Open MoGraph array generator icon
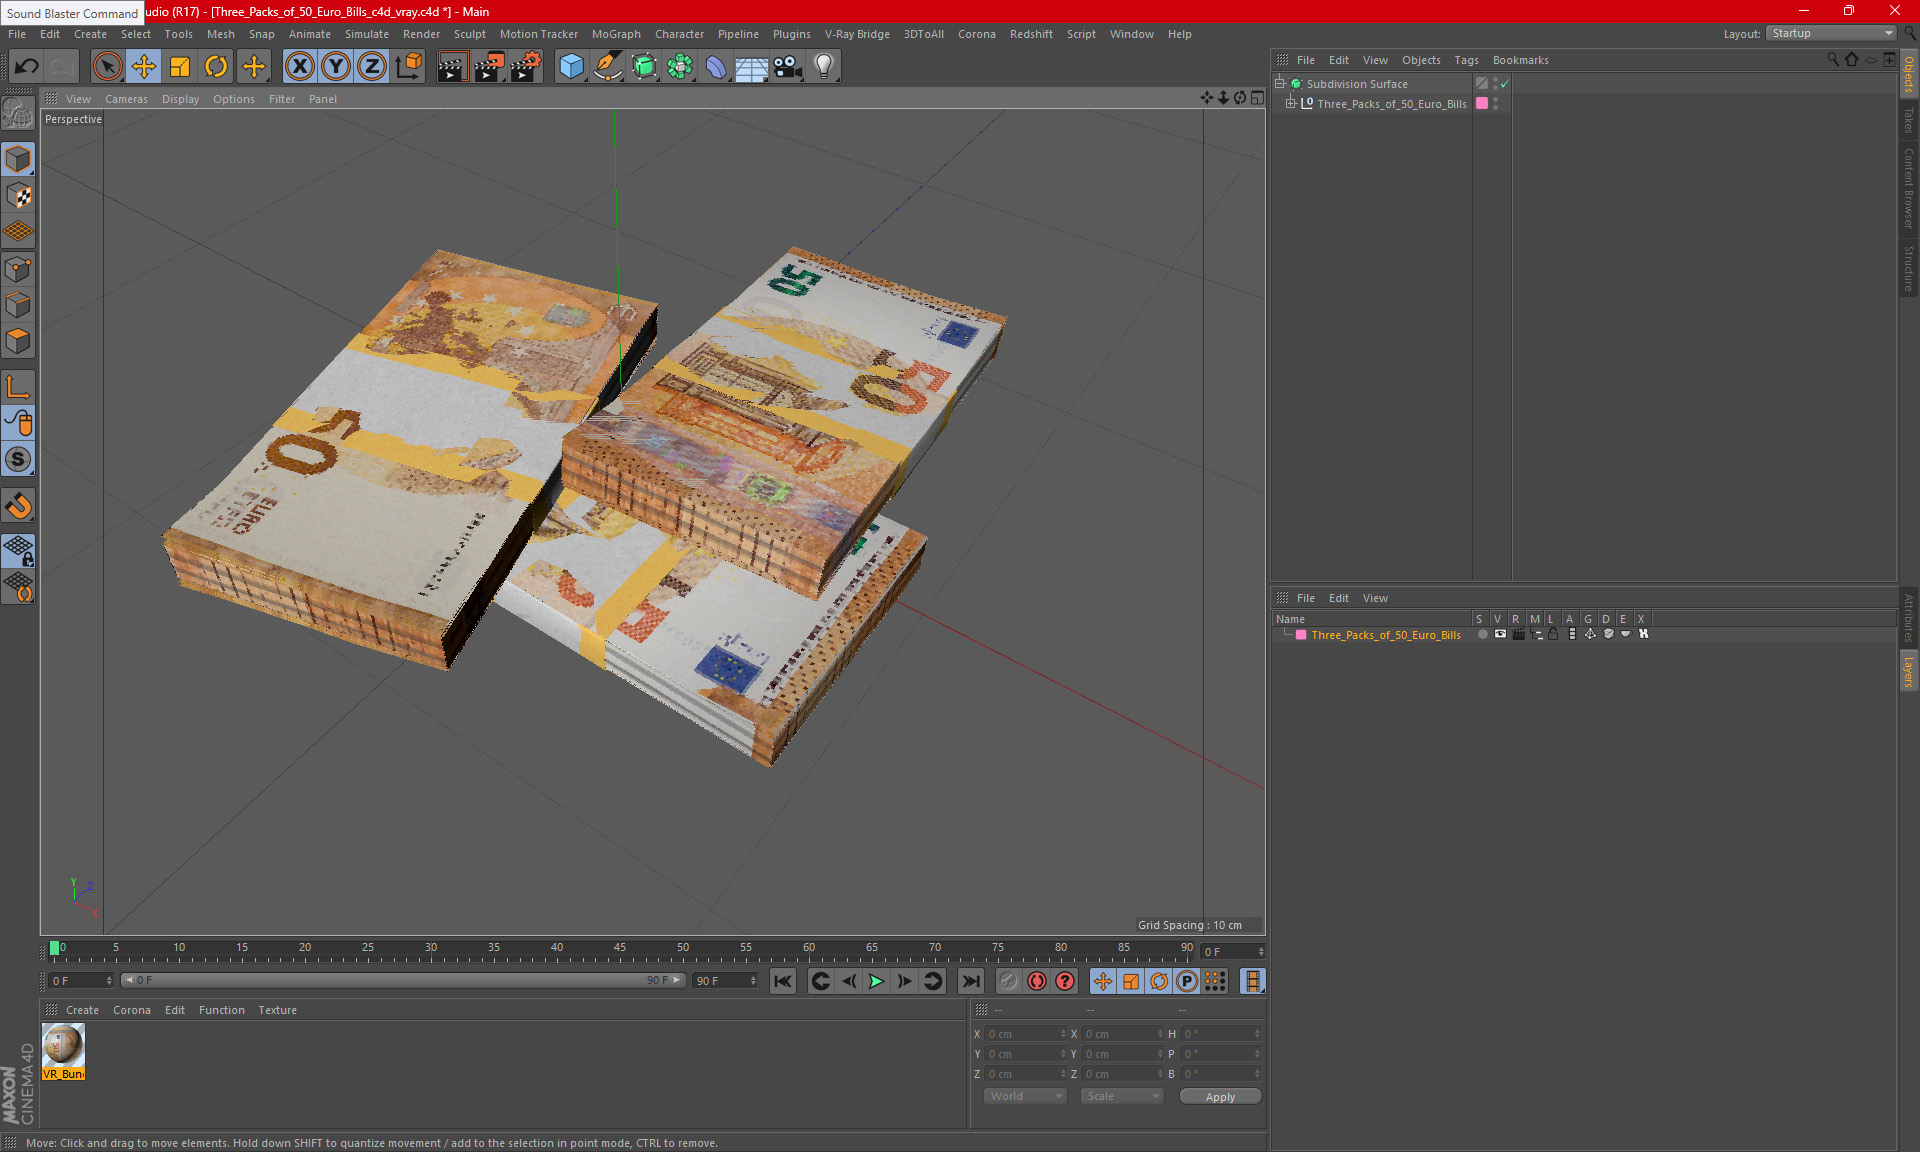Image resolution: width=1920 pixels, height=1152 pixels. pos(680,67)
